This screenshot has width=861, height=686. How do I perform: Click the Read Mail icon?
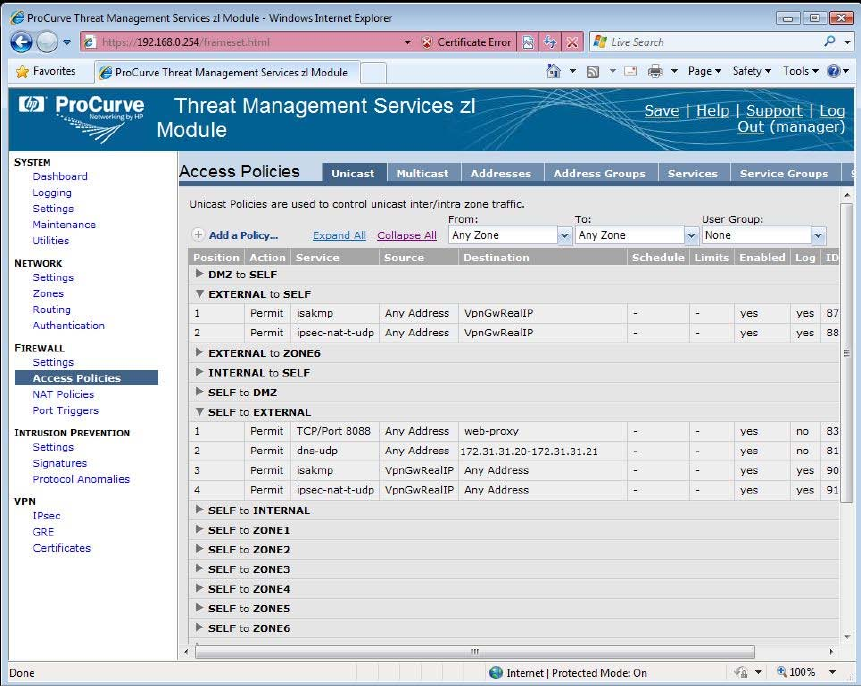630,71
